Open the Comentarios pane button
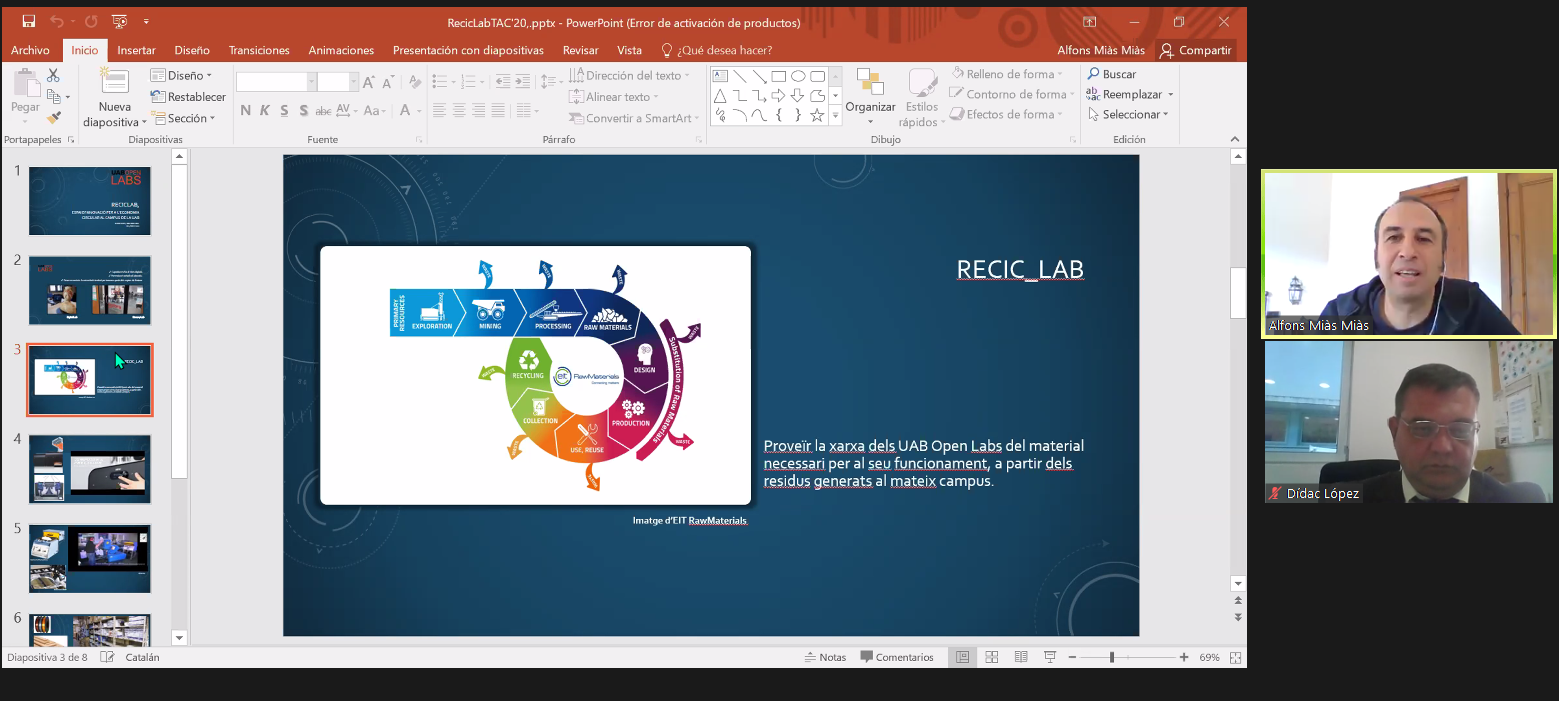The width and height of the screenshot is (1559, 701). click(897, 657)
